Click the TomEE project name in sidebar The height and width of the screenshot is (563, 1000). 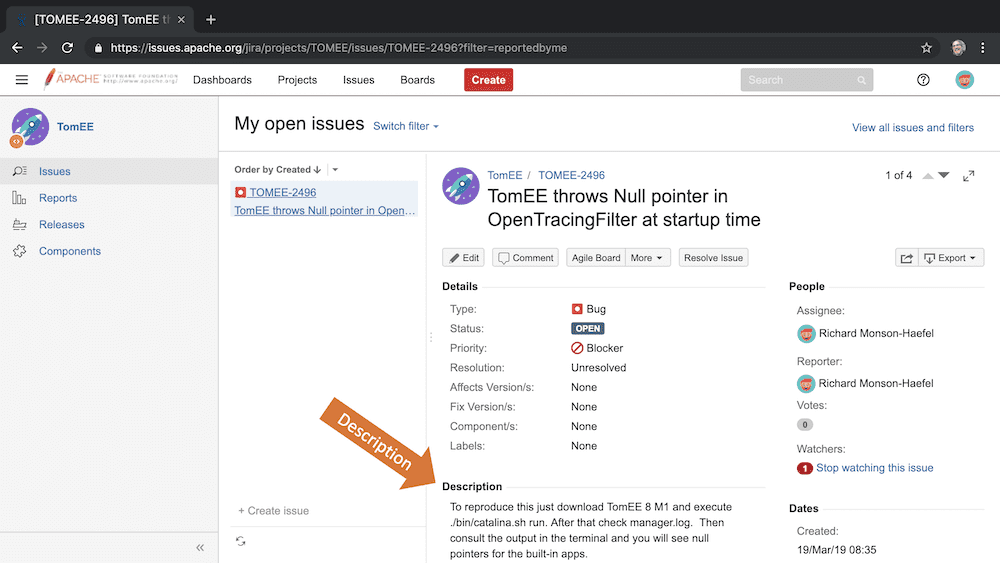pyautogui.click(x=75, y=126)
